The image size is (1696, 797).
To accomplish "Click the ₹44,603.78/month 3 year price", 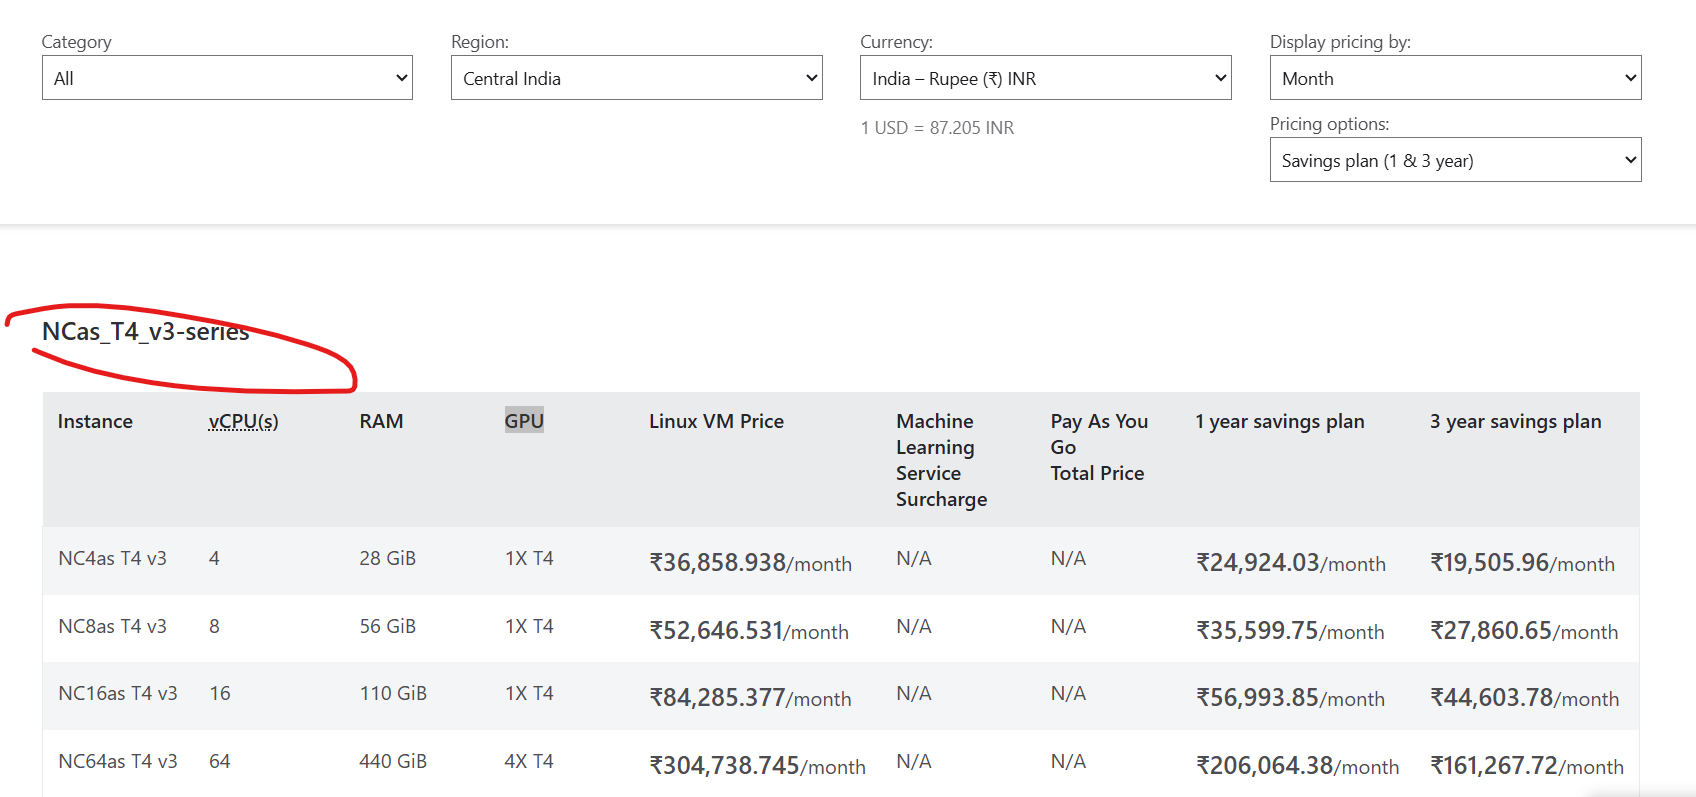I will pos(1525,697).
